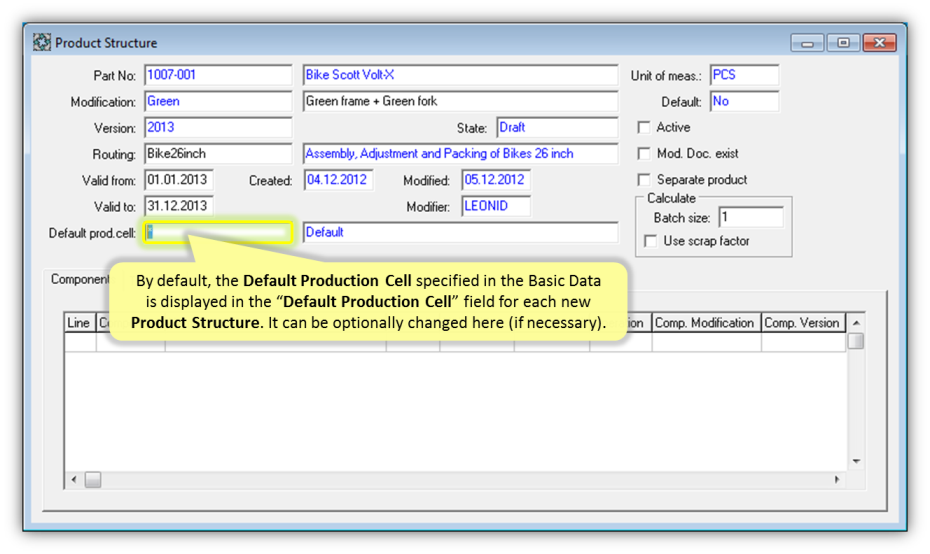The width and height of the screenshot is (930, 554).
Task: Enable Use scrap factor checkbox
Action: pyautogui.click(x=651, y=241)
